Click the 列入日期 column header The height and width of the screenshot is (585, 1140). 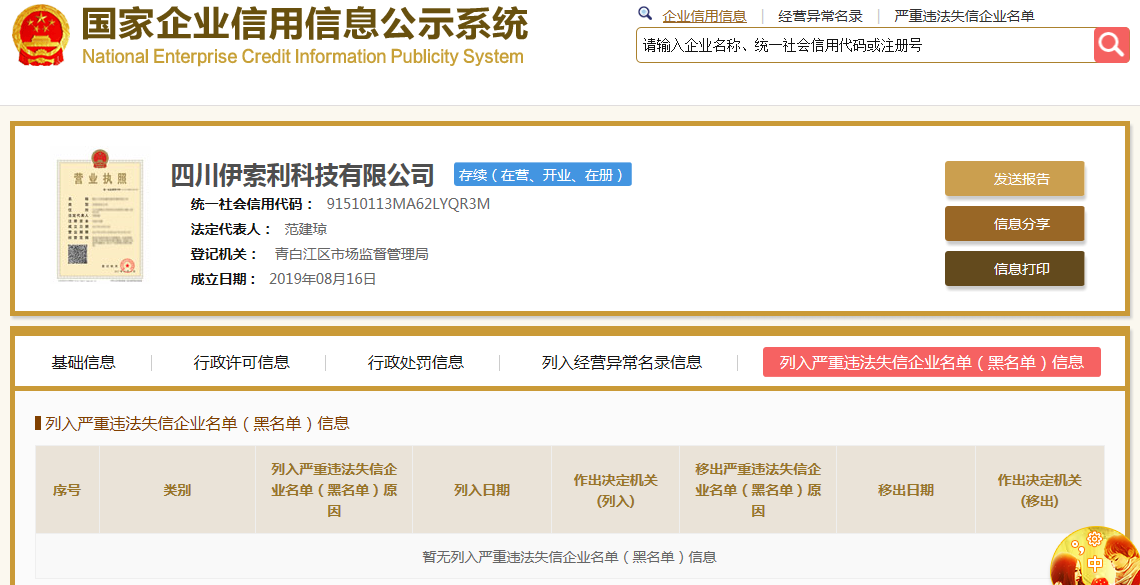(x=482, y=490)
